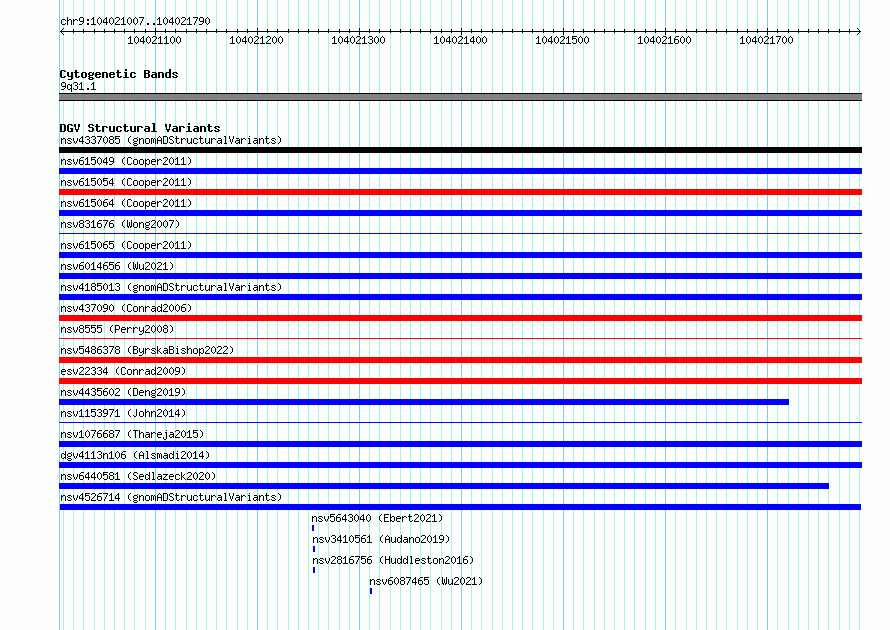
Task: Open nsv4435602 (Deng2019) label
Action: (x=123, y=392)
